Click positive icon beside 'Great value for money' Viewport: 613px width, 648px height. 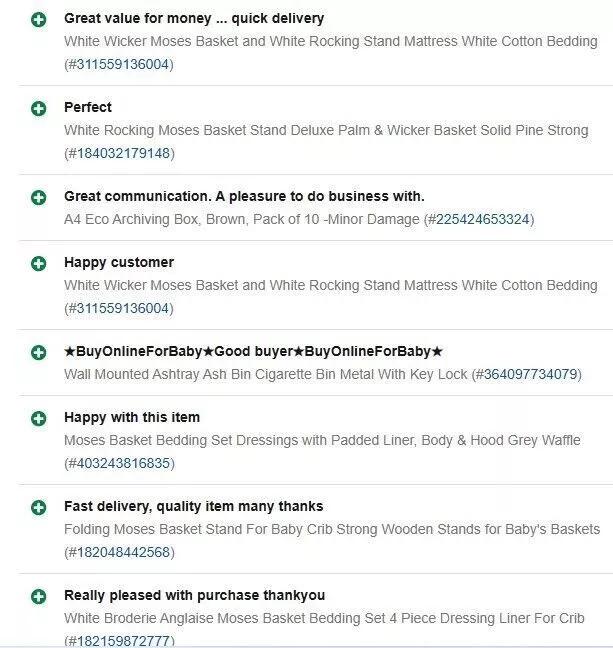click(x=39, y=19)
